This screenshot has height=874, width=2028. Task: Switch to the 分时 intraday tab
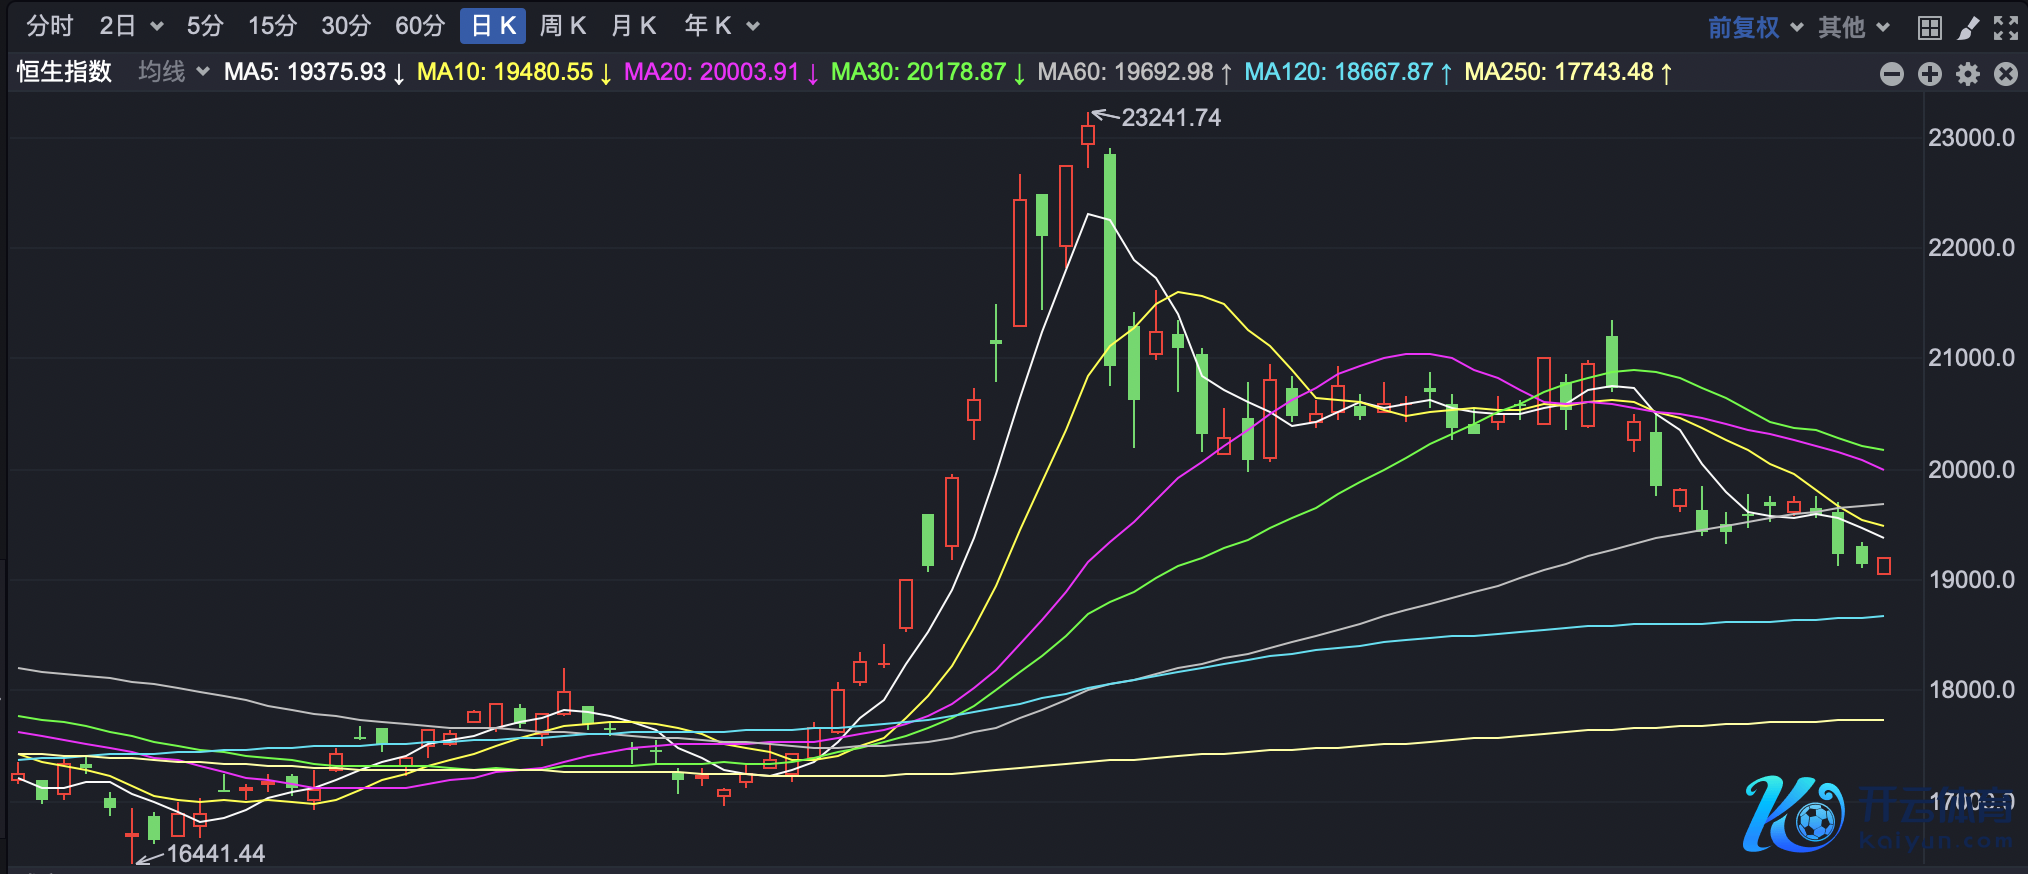(49, 26)
